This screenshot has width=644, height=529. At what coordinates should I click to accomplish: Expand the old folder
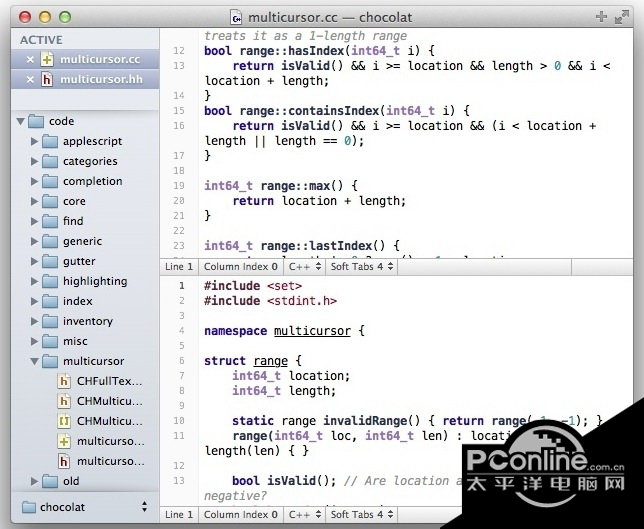tap(34, 481)
